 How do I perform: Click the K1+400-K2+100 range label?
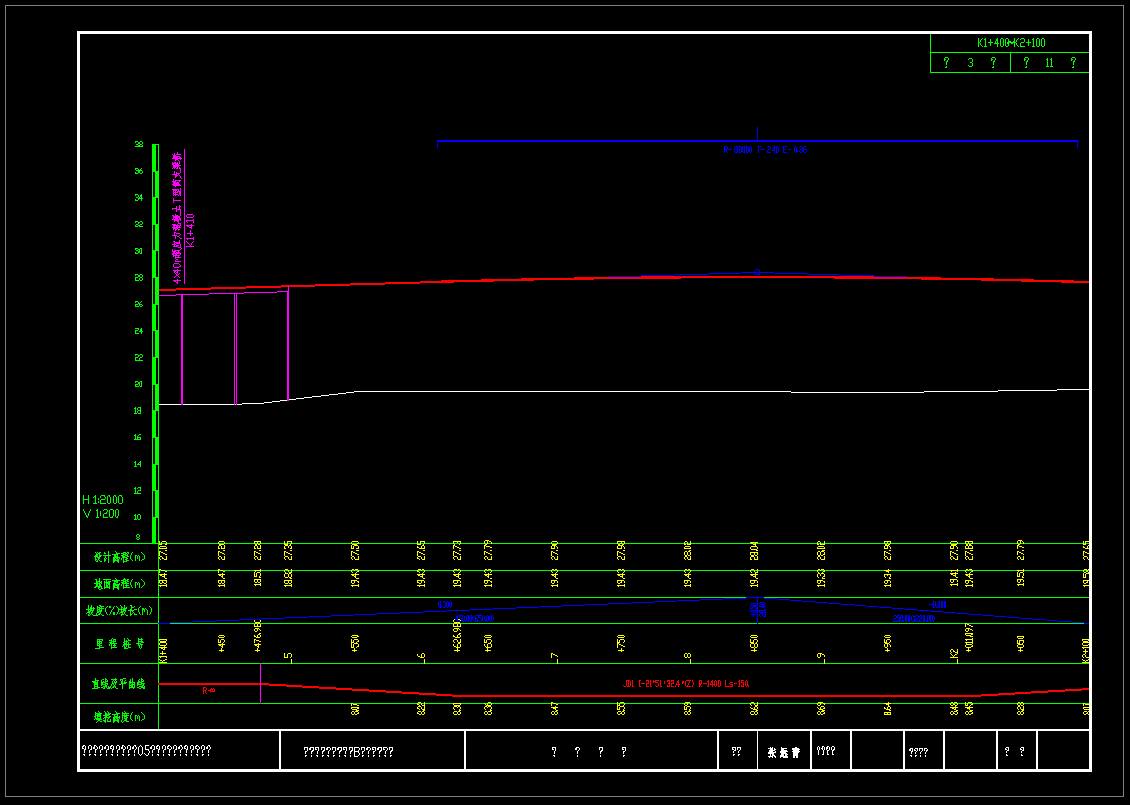1010,43
